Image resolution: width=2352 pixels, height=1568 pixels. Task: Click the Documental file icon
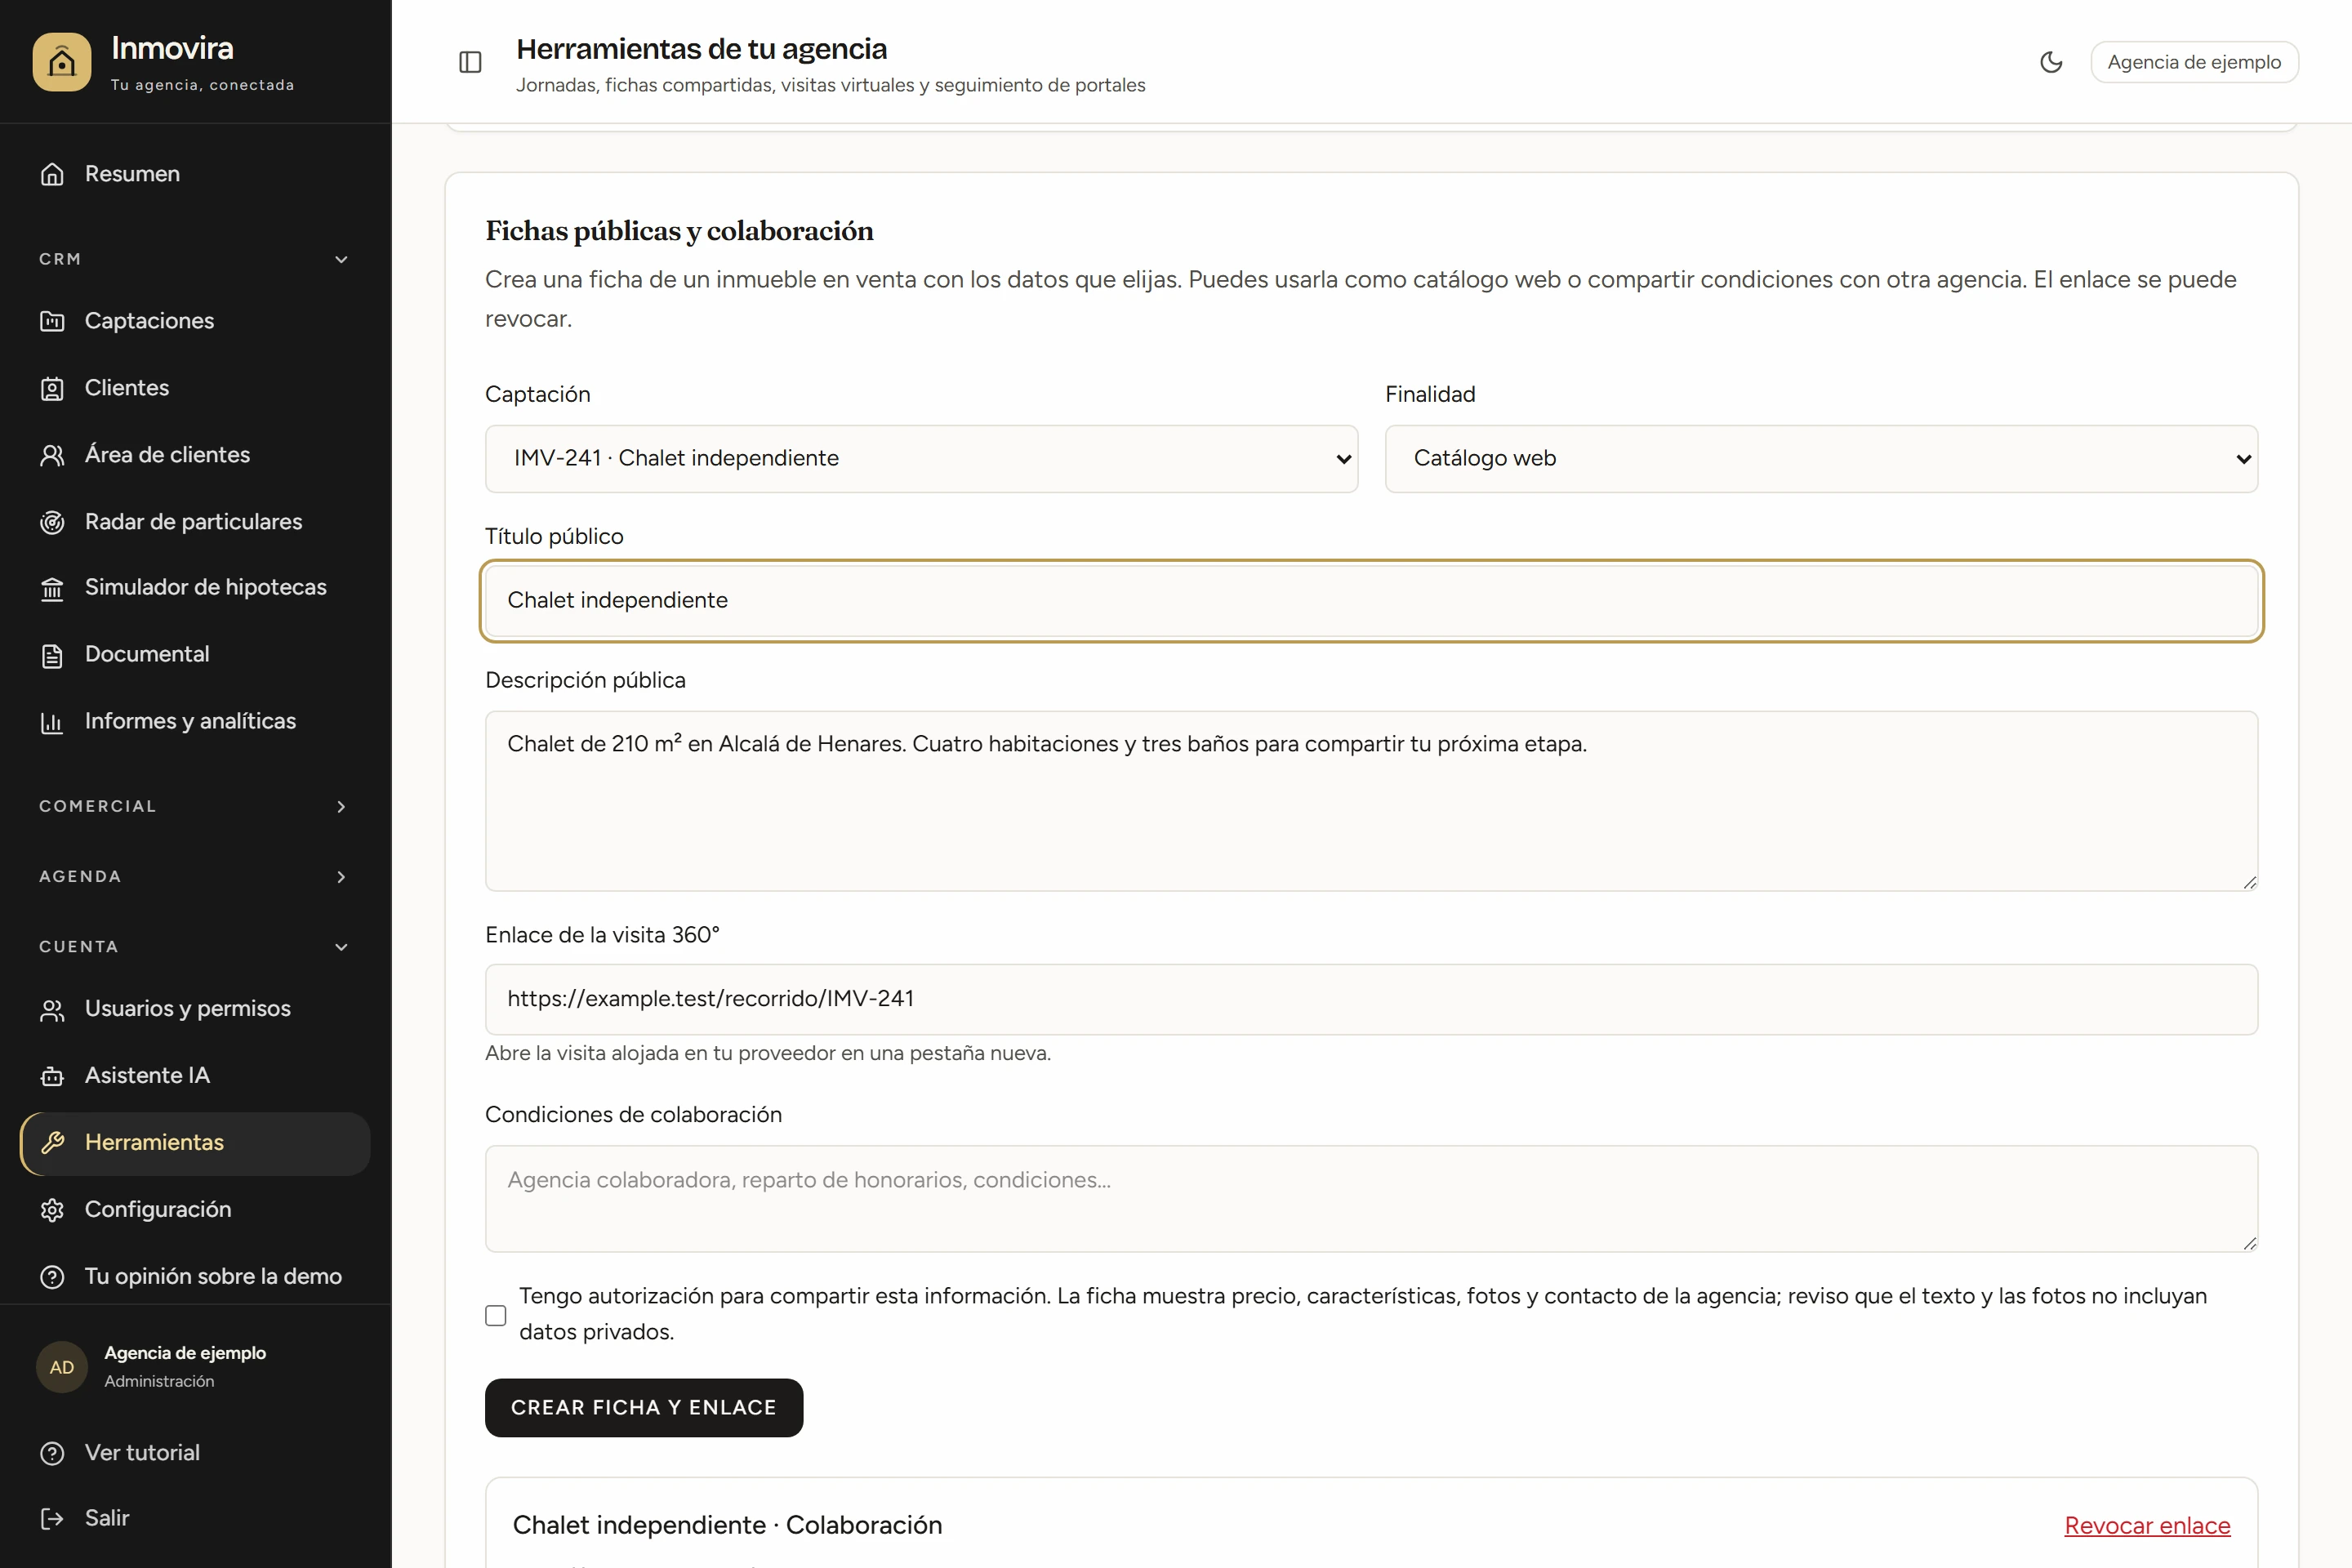click(x=52, y=655)
